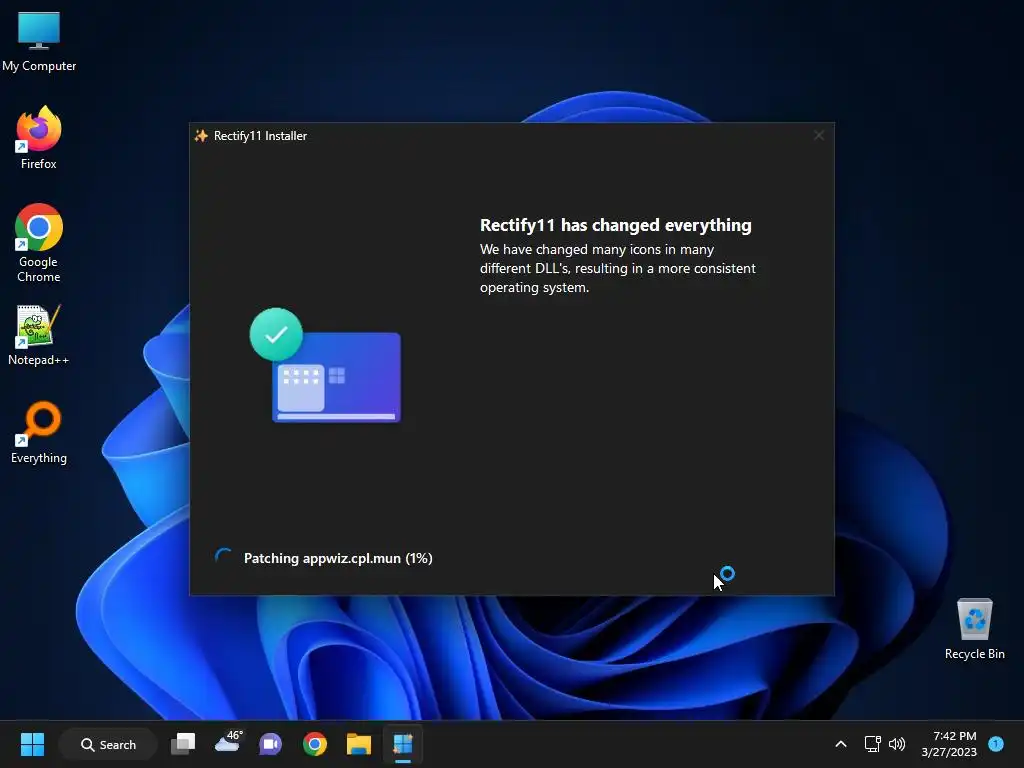
Task: Focus the Rectify11 Installer taskbar button
Action: click(403, 744)
